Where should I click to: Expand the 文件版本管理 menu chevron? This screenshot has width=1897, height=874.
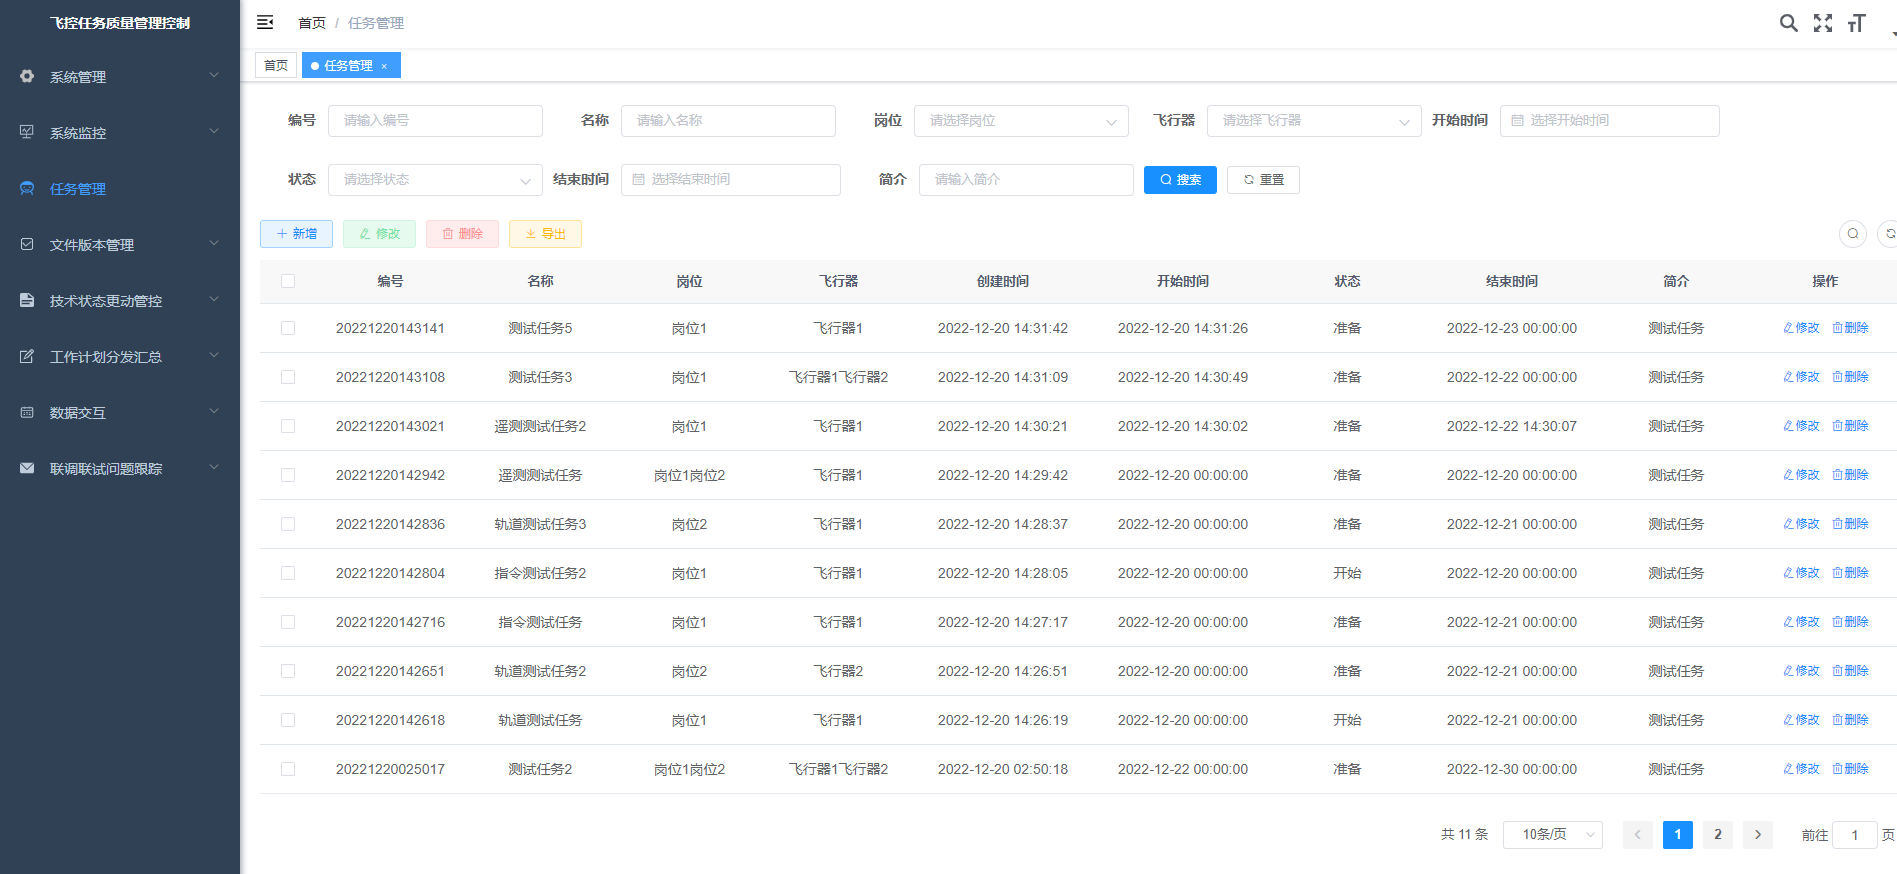point(214,244)
